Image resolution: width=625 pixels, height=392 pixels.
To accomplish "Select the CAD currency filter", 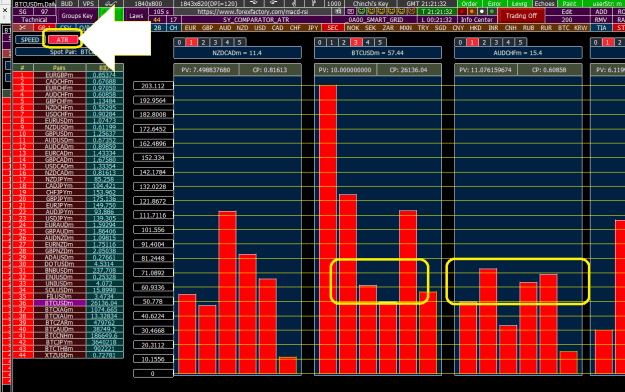I will click(277, 28).
